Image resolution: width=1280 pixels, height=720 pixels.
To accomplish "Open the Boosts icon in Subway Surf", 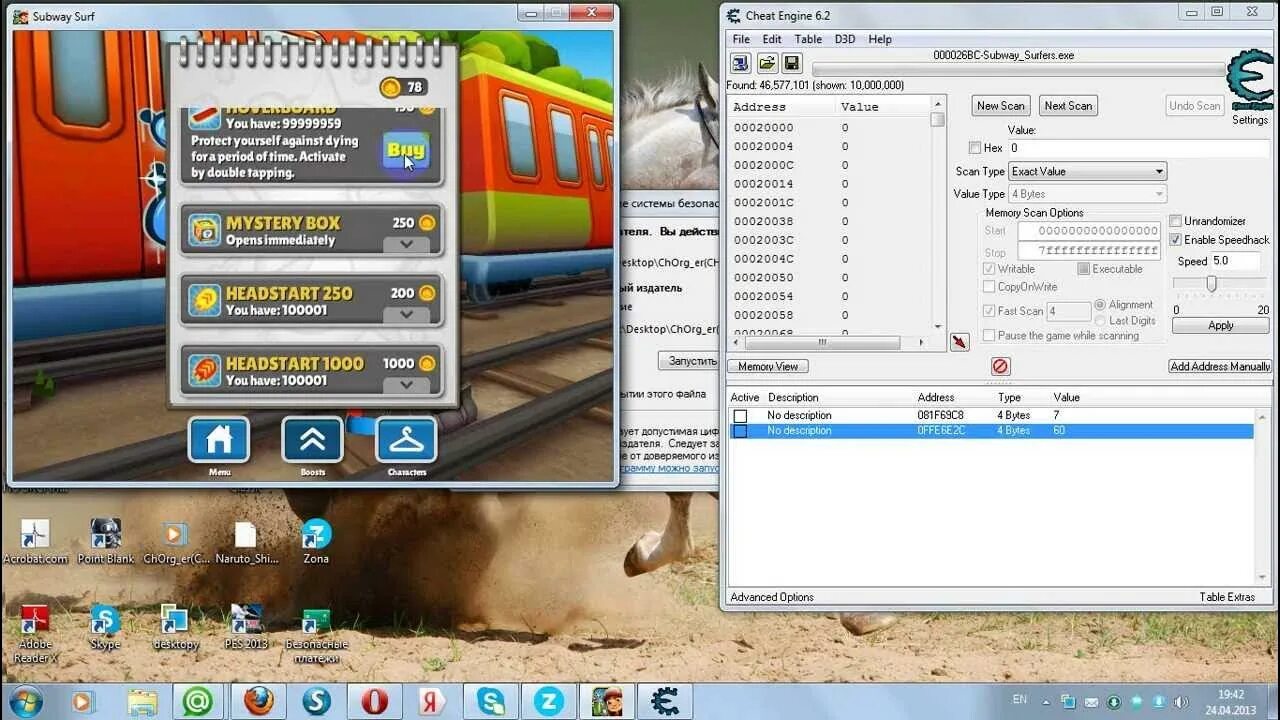I will click(312, 440).
